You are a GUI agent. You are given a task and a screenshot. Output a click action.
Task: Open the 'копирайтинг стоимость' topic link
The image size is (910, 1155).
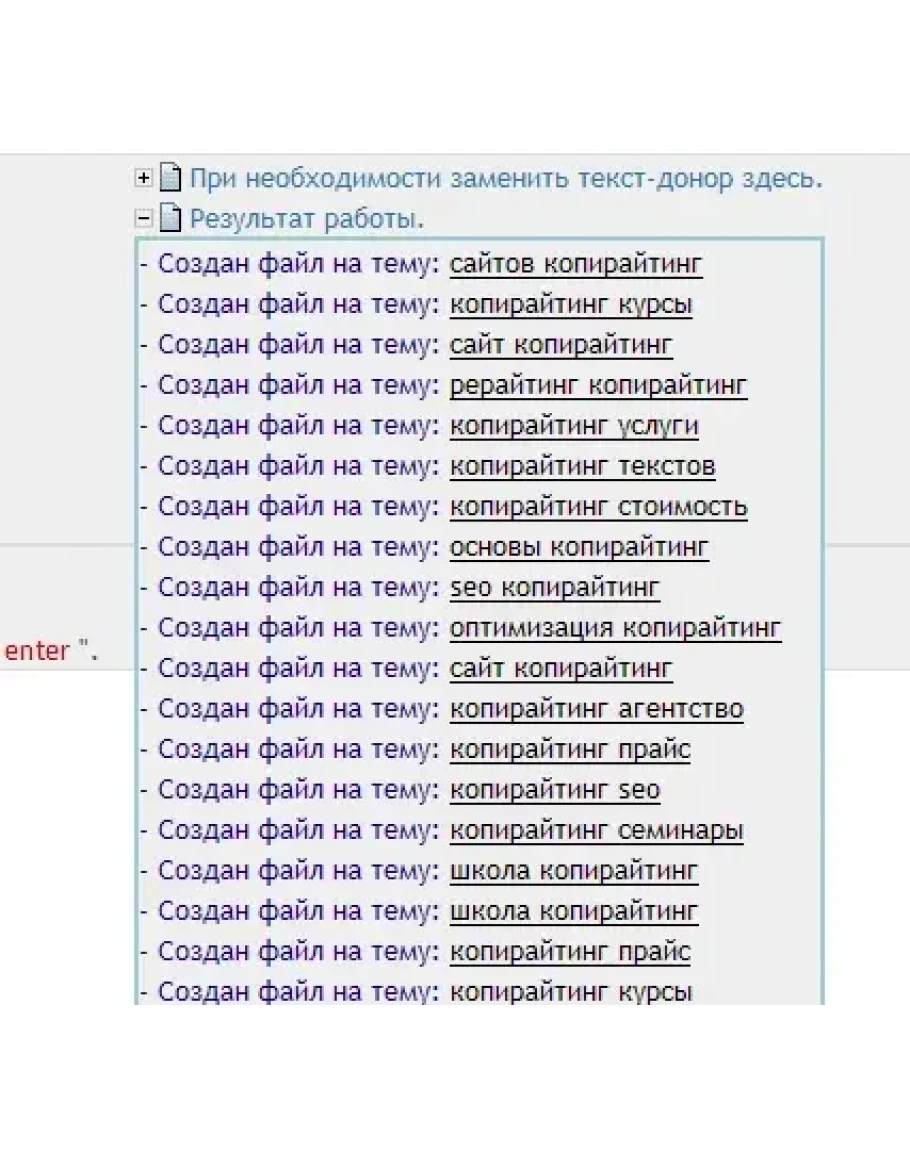click(x=598, y=507)
